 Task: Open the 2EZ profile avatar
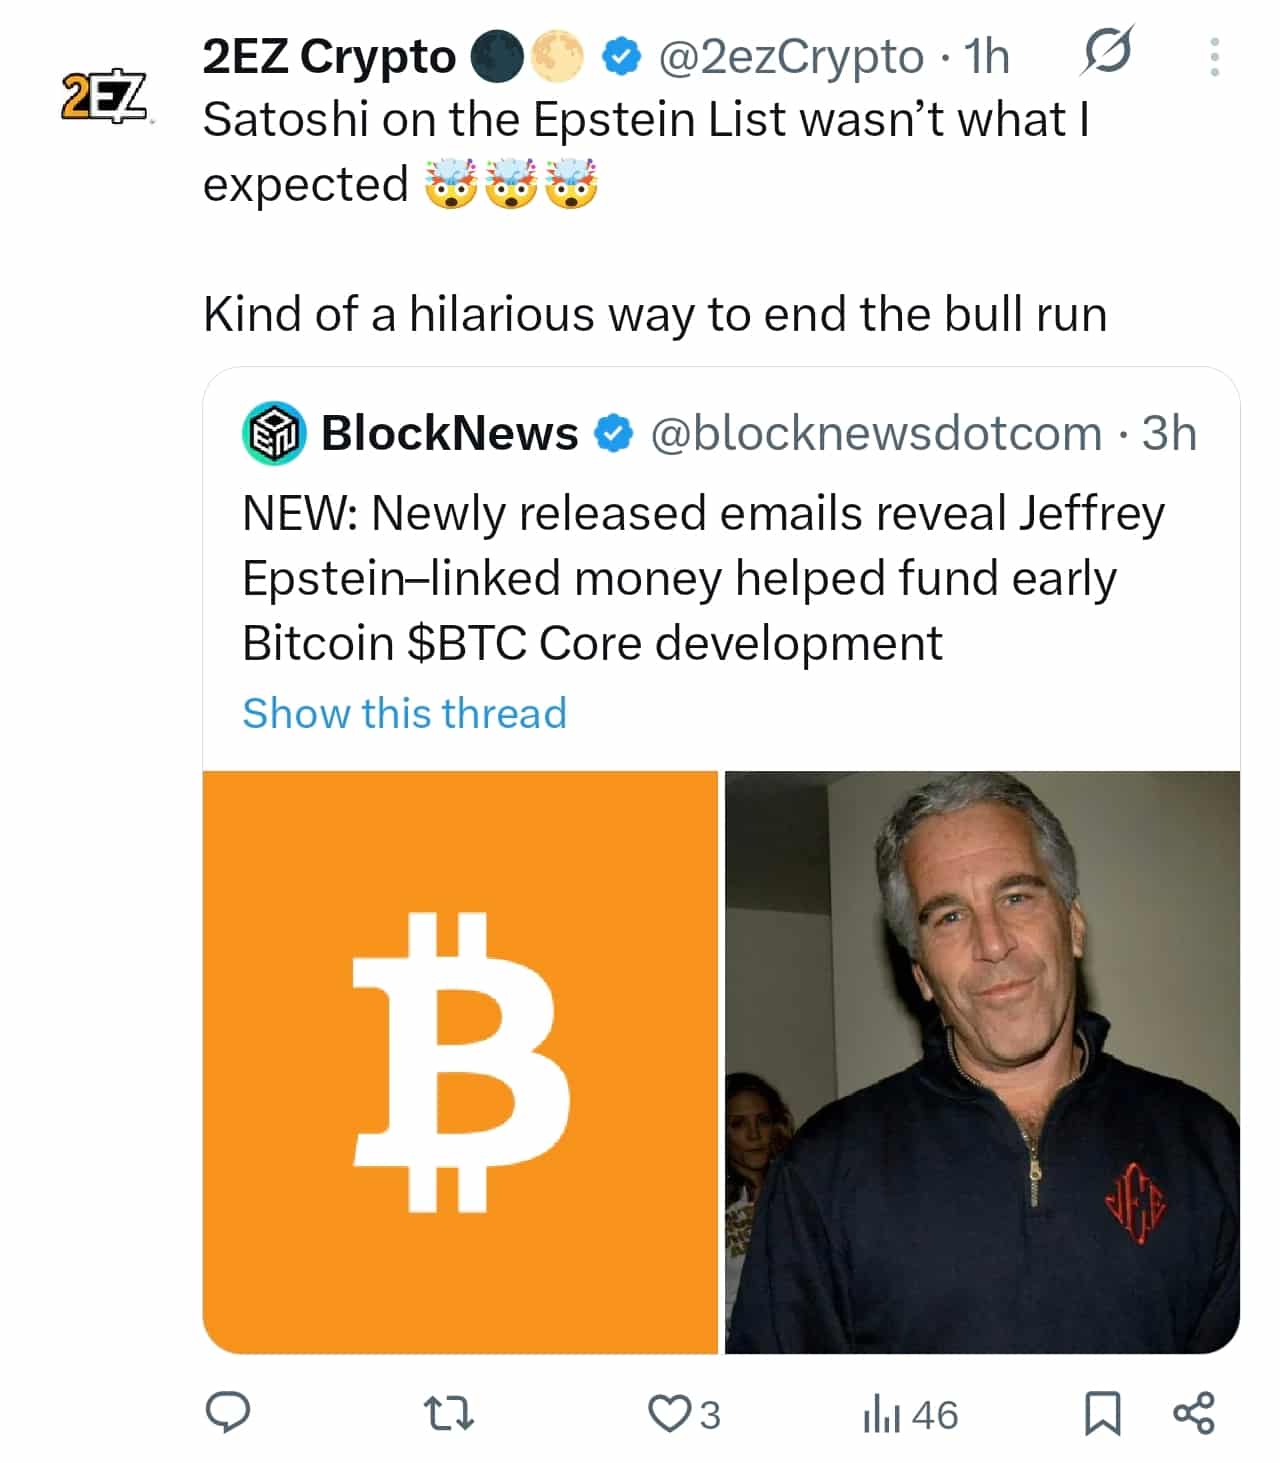pyautogui.click(x=104, y=97)
